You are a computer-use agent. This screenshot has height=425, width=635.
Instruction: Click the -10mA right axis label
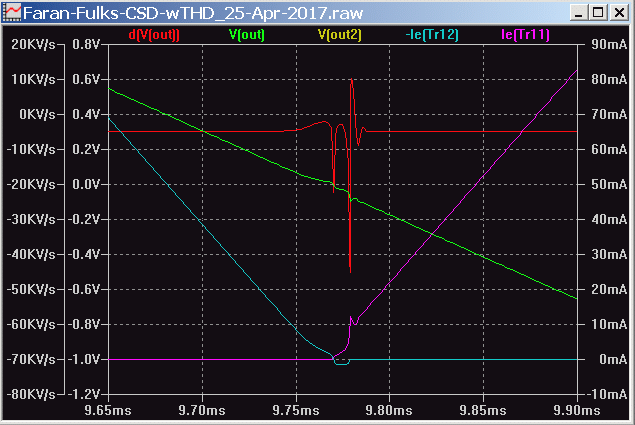coord(605,395)
